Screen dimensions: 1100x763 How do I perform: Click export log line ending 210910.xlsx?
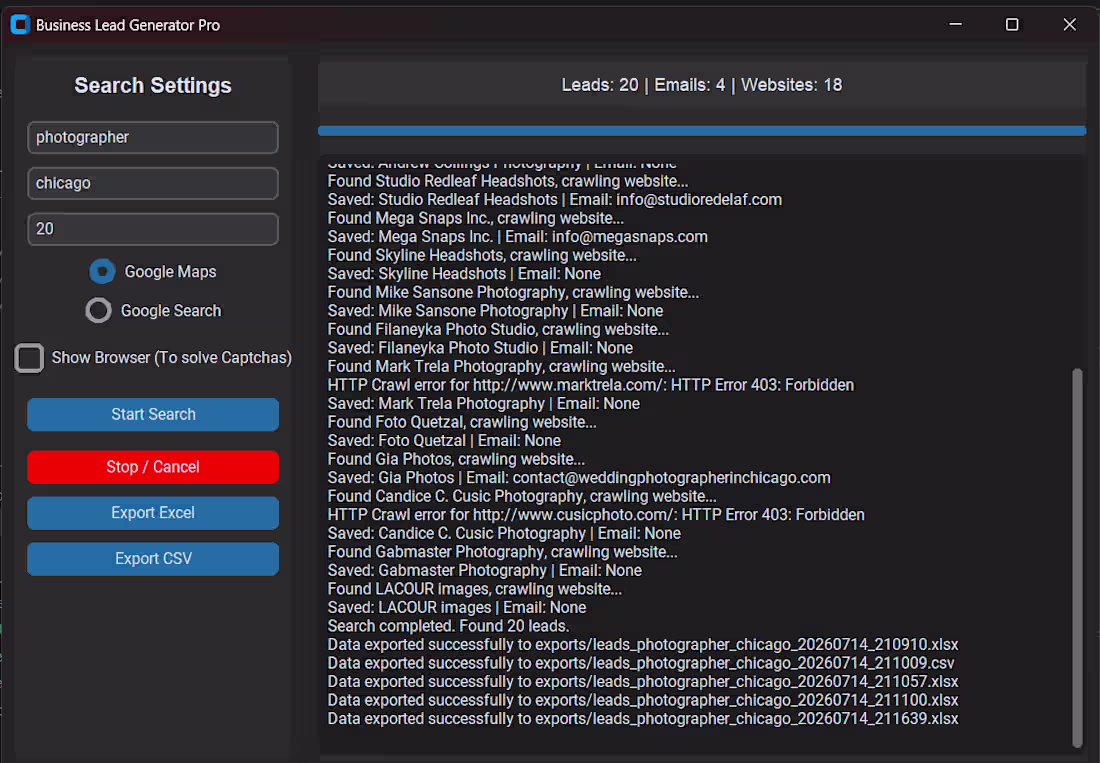pyautogui.click(x=643, y=644)
